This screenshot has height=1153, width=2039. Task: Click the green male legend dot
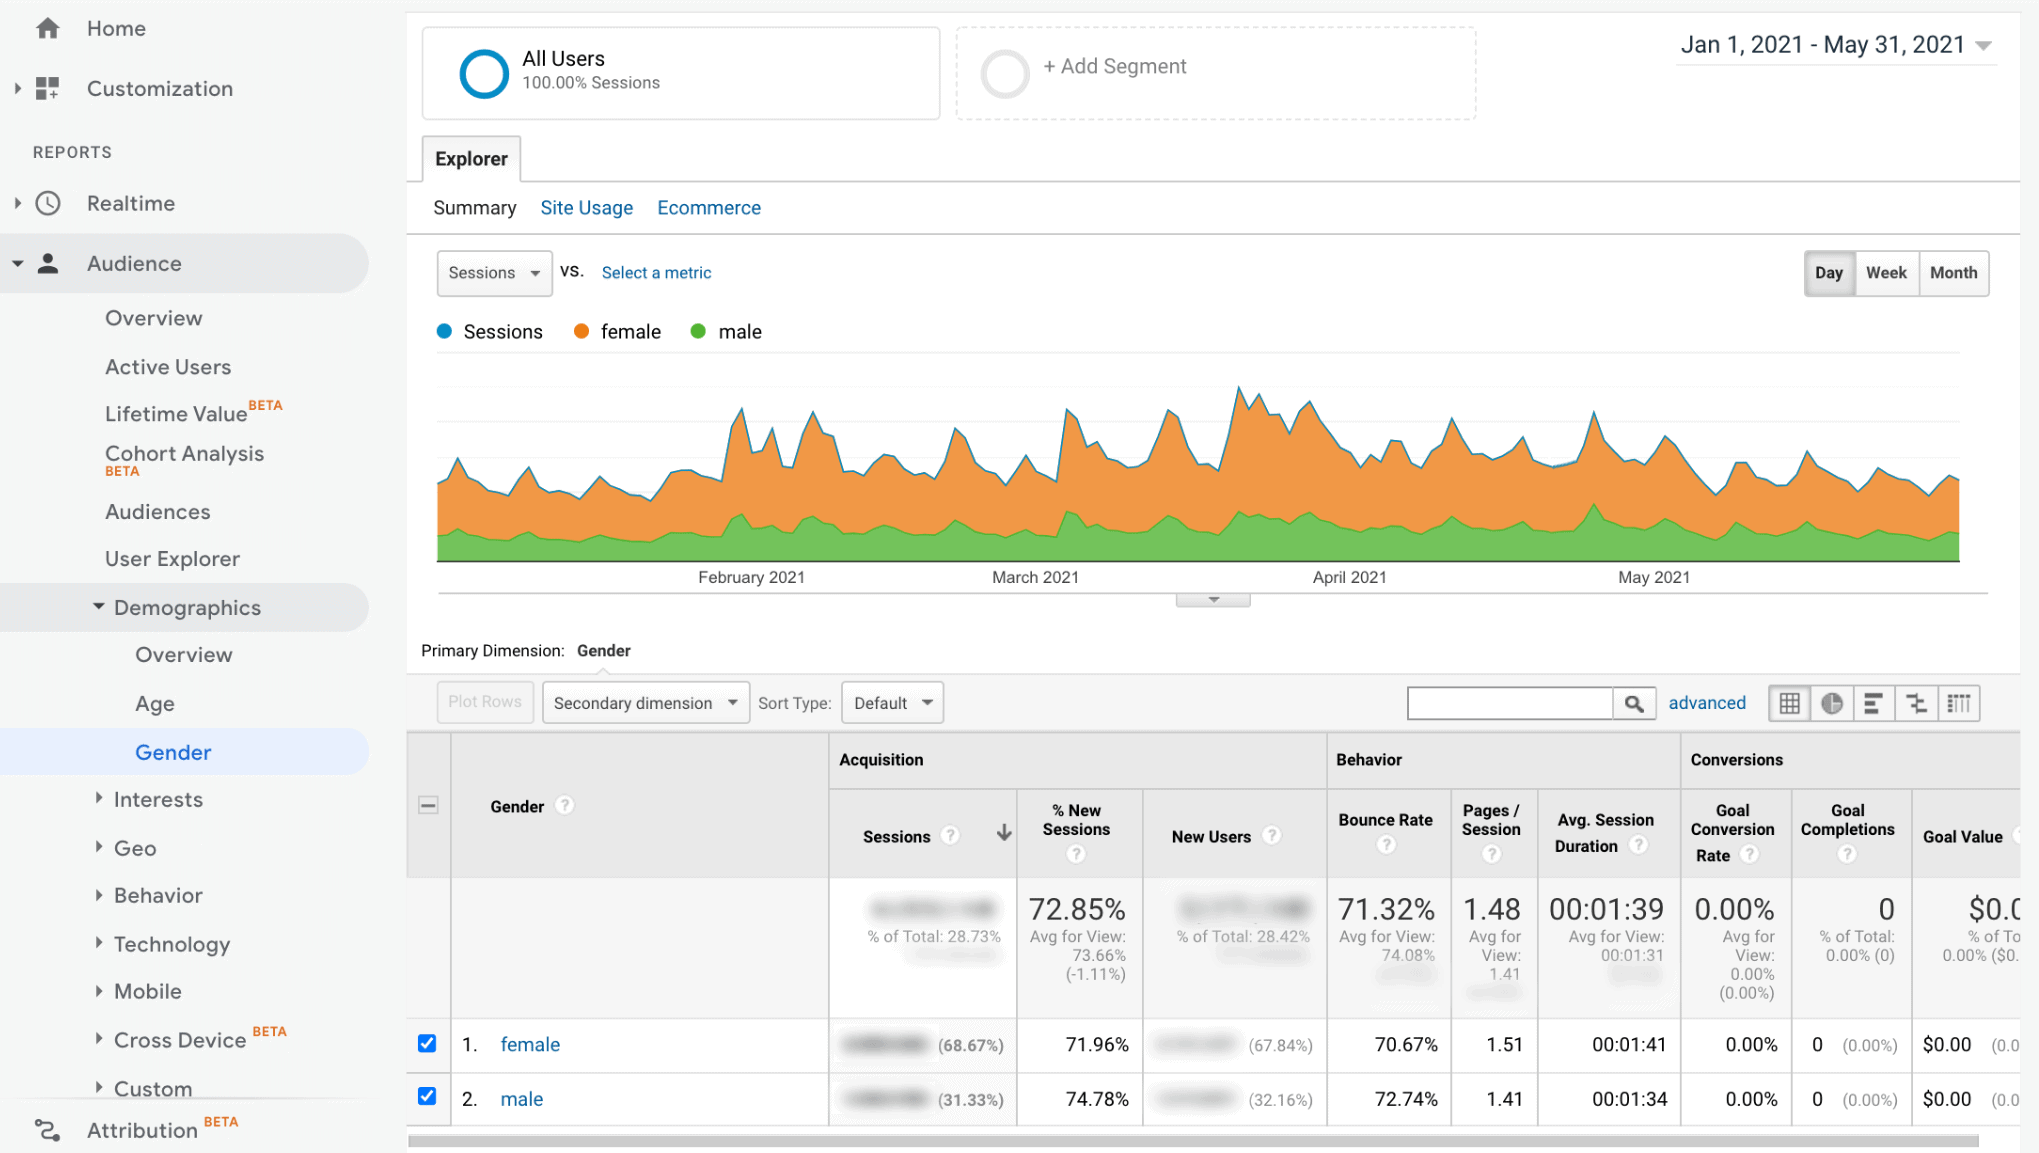698,331
